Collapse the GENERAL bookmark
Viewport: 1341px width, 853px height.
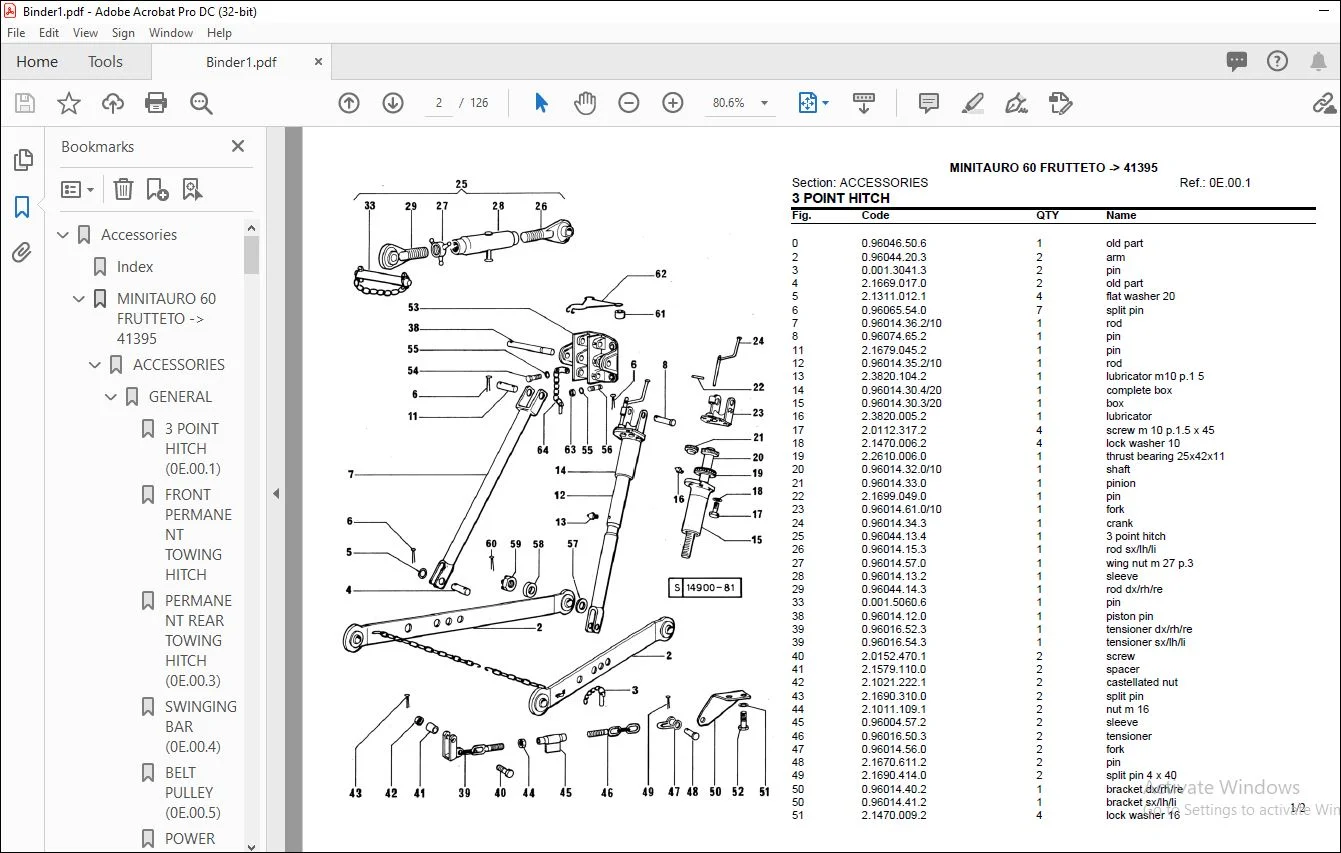(112, 397)
